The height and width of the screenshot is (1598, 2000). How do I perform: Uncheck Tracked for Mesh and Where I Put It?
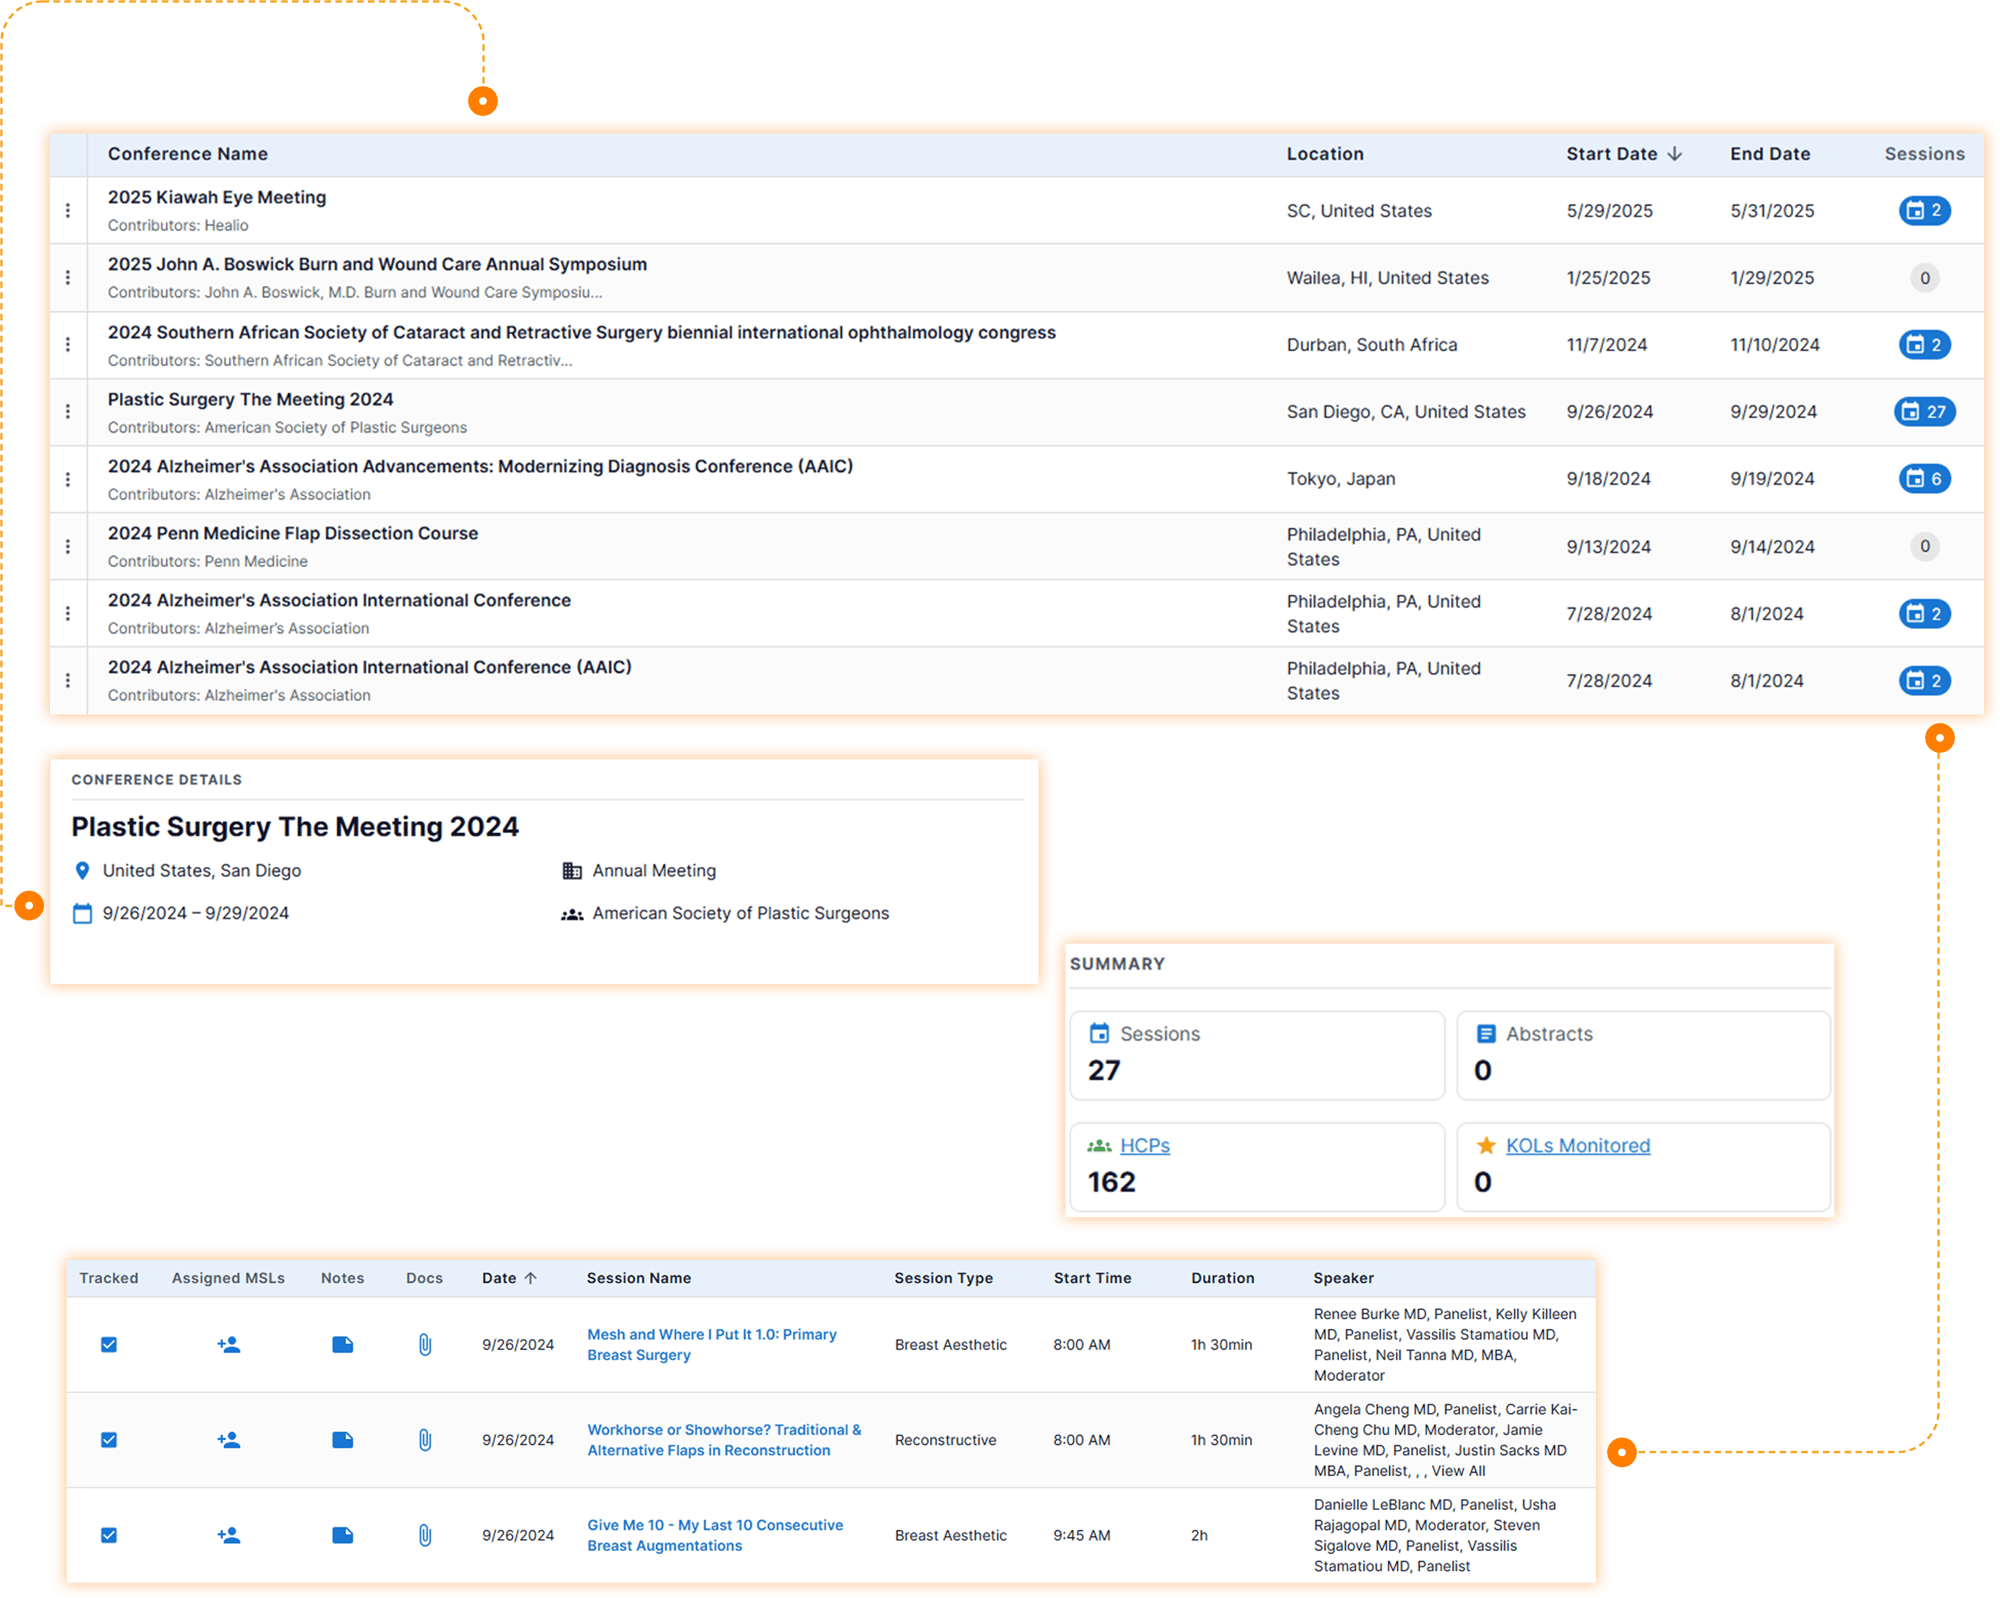(x=109, y=1345)
